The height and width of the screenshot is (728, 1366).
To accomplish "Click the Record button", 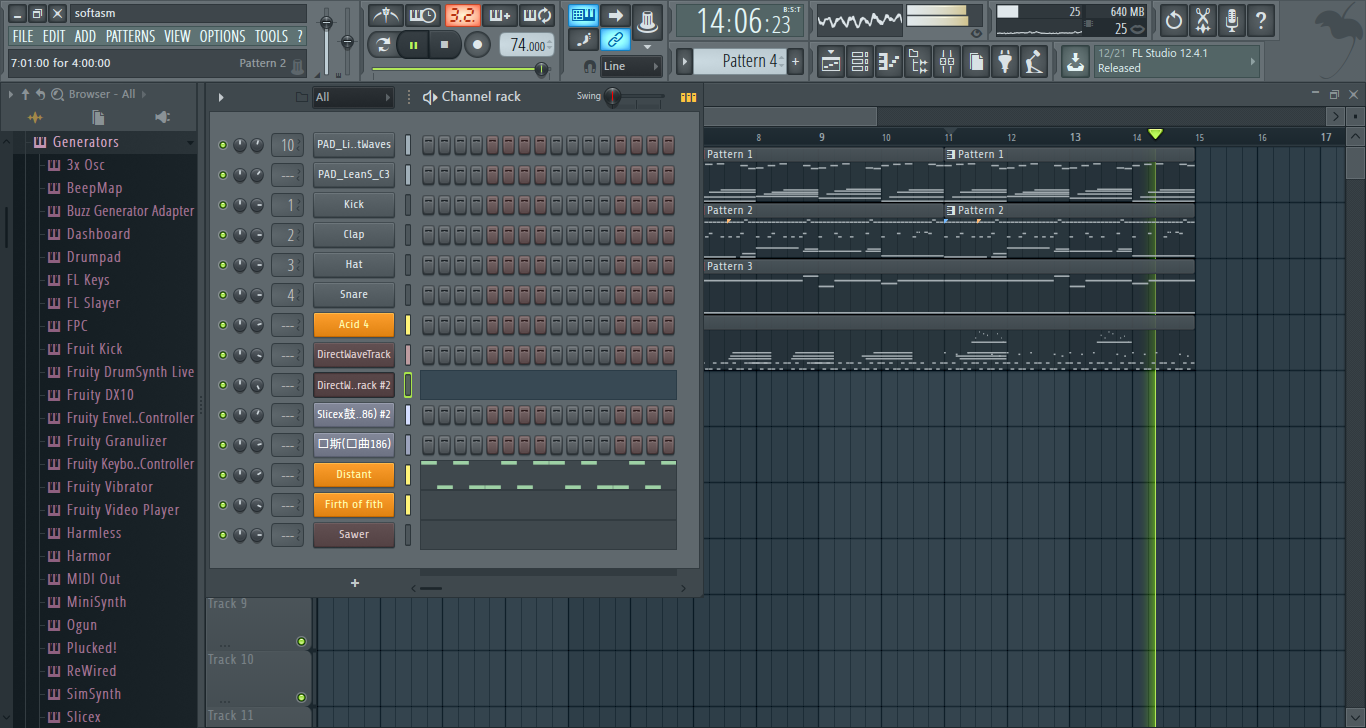I will click(x=478, y=45).
